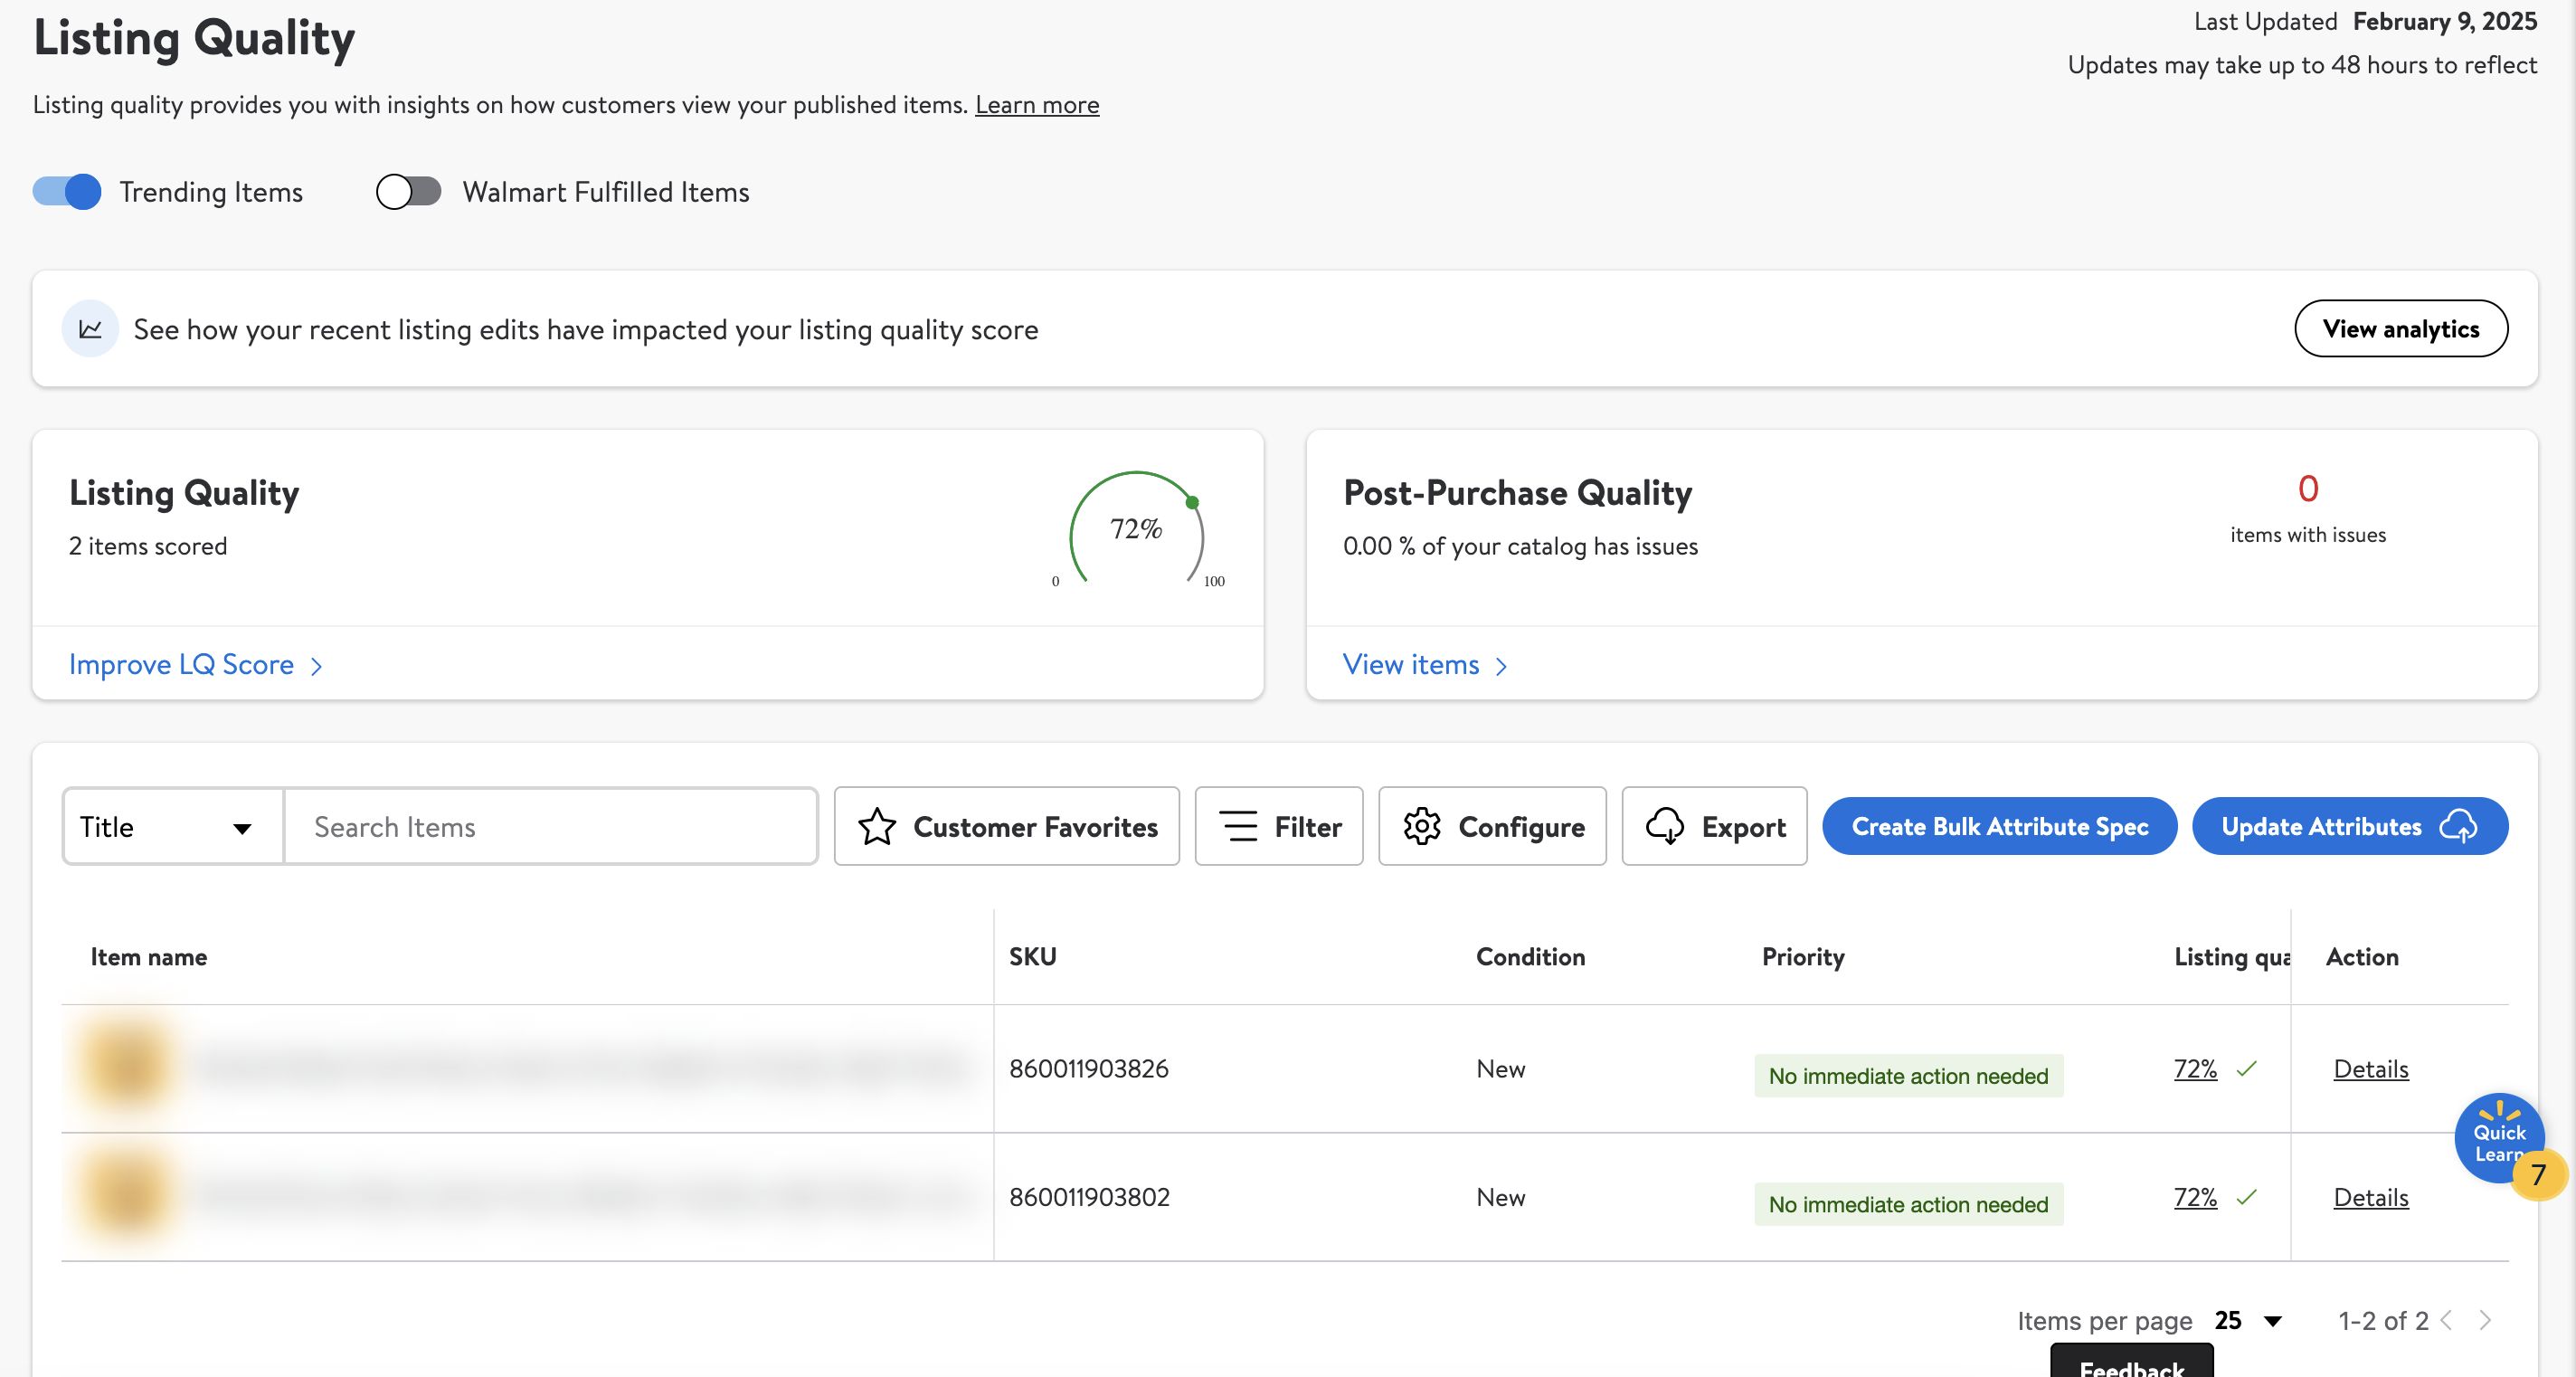Click New condition for SKU 860011903826
Viewport: 2576px width, 1377px height.
(x=1501, y=1069)
